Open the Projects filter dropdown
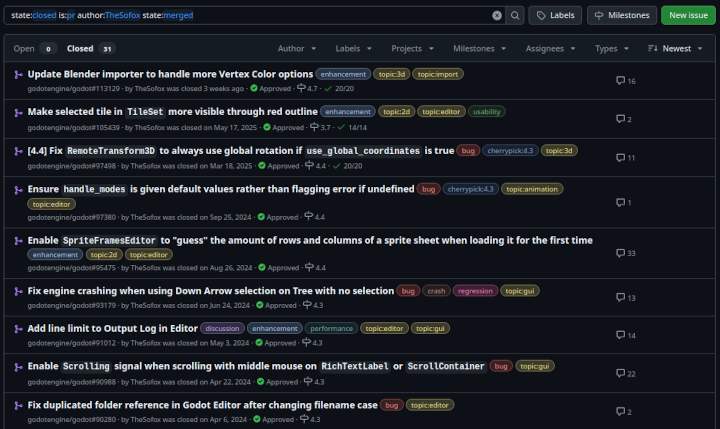Image resolution: width=720 pixels, height=429 pixels. pyautogui.click(x=412, y=49)
